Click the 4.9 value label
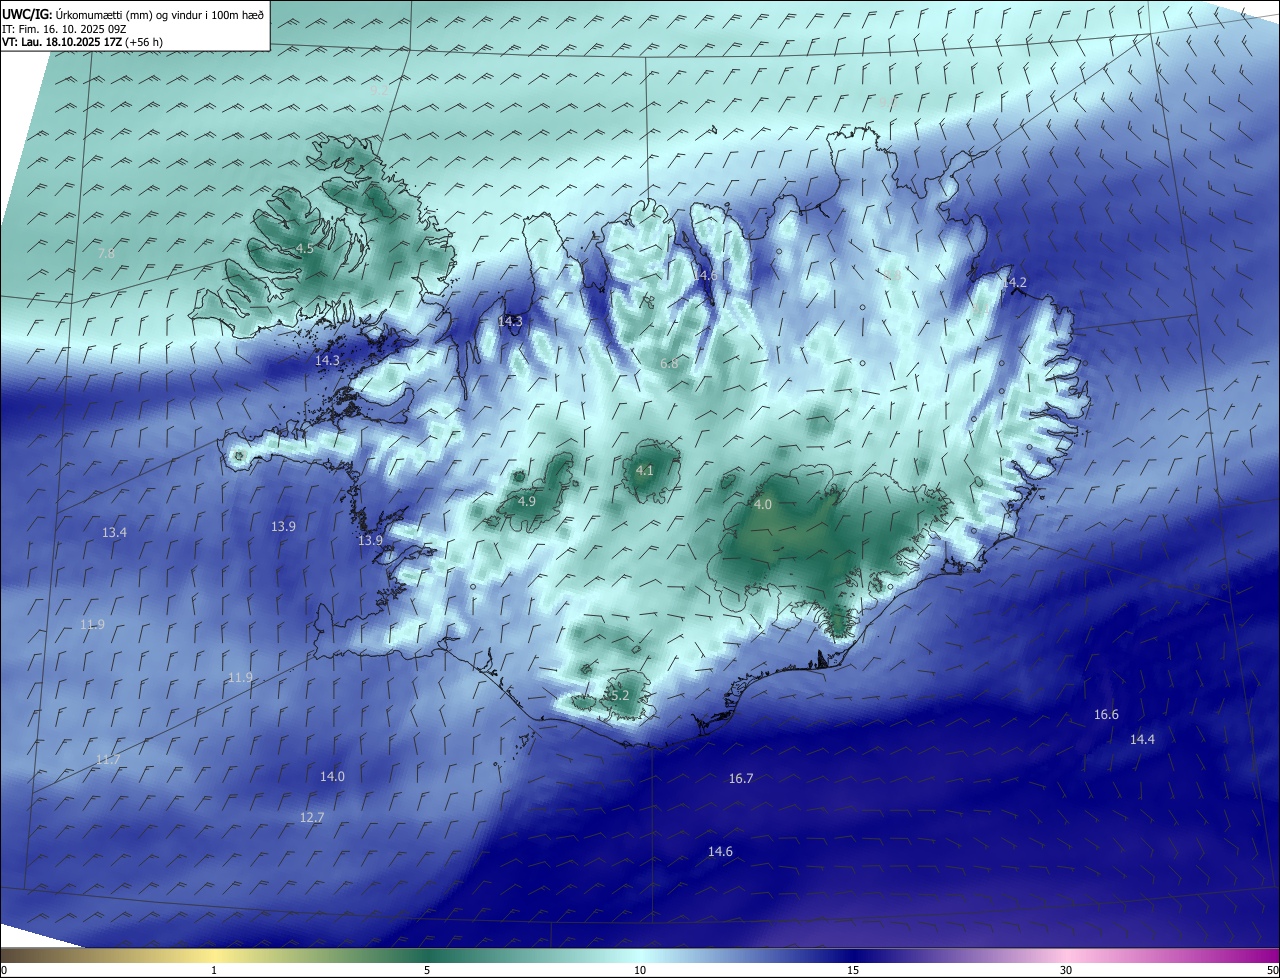1280x978 pixels. [527, 501]
